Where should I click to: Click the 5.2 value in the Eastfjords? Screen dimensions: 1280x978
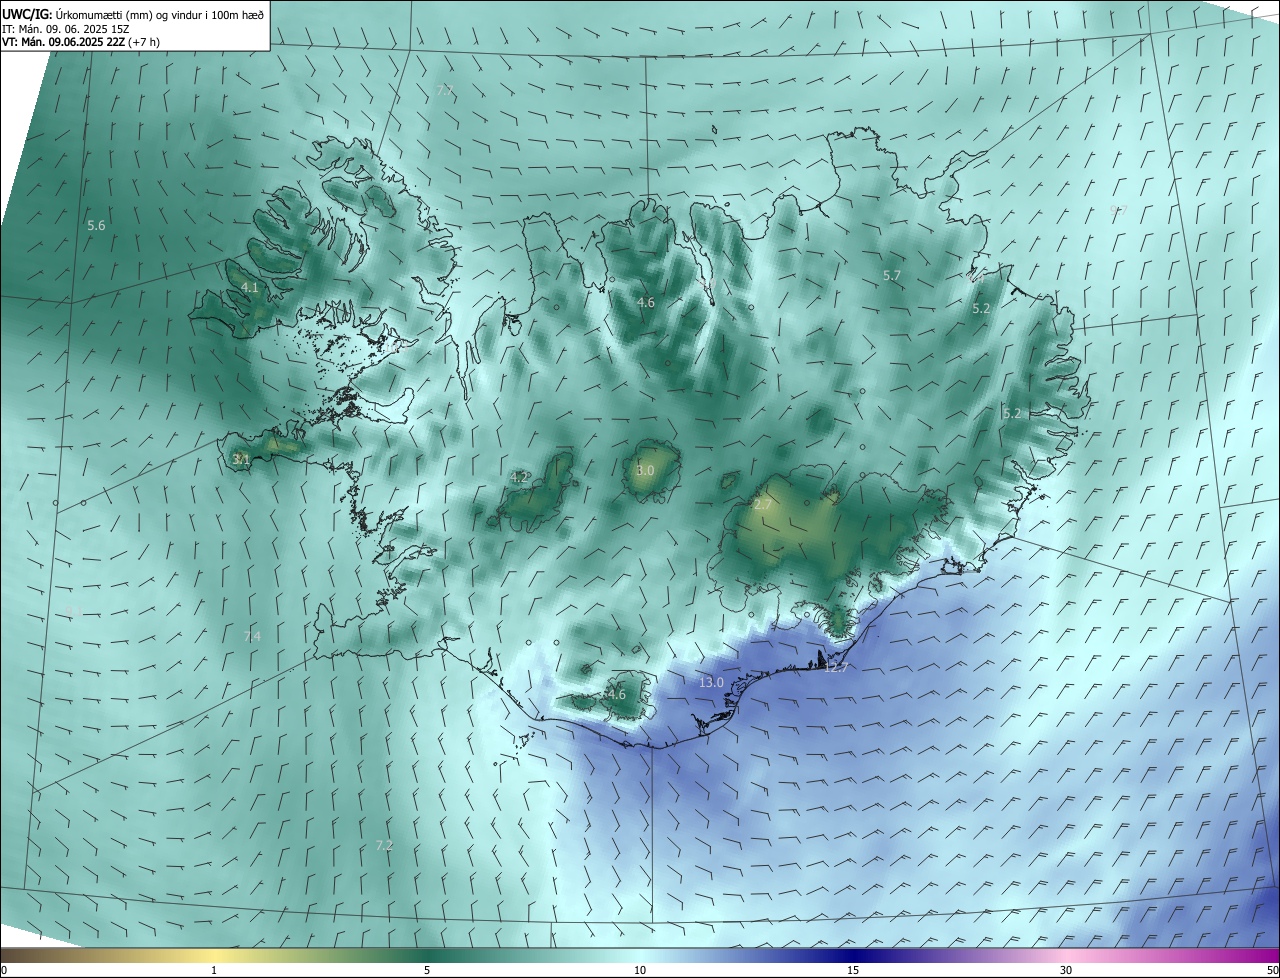(1012, 413)
